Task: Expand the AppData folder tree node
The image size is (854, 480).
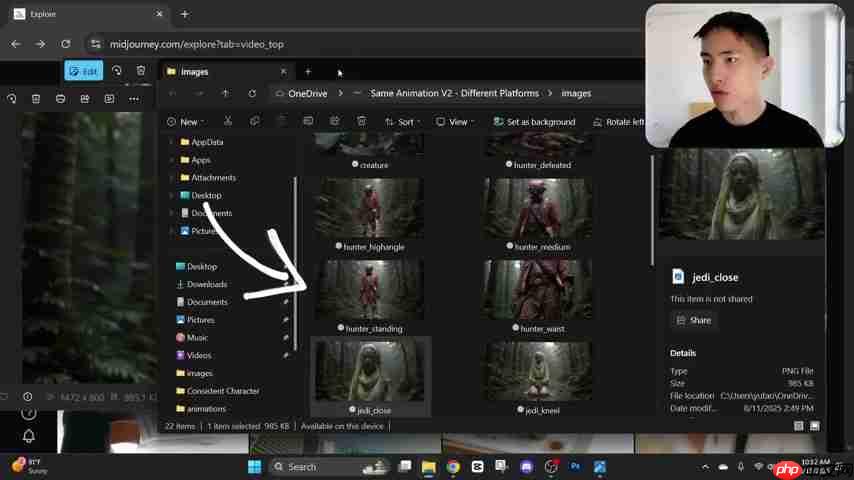Action: click(x=172, y=142)
